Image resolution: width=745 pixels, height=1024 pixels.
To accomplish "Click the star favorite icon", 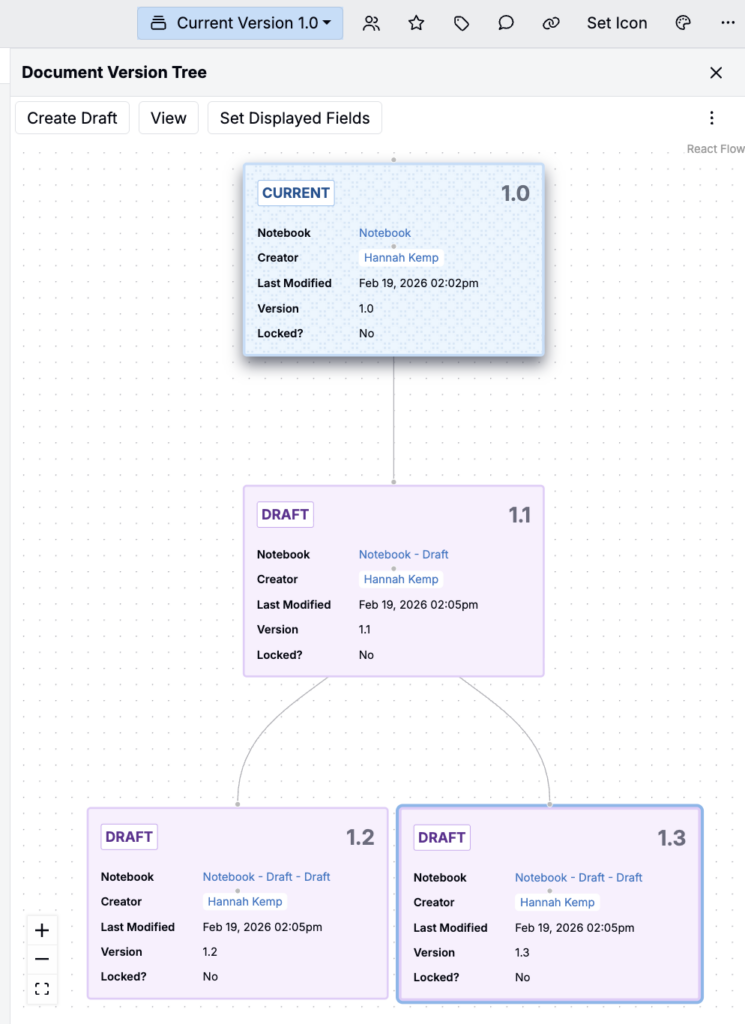I will point(416,23).
